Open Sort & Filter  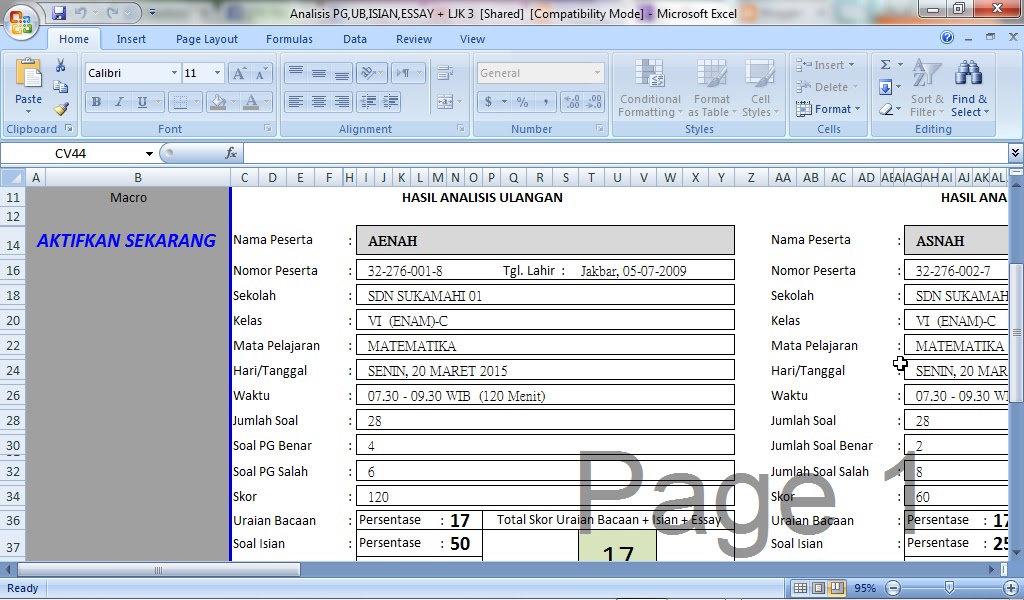pos(927,88)
